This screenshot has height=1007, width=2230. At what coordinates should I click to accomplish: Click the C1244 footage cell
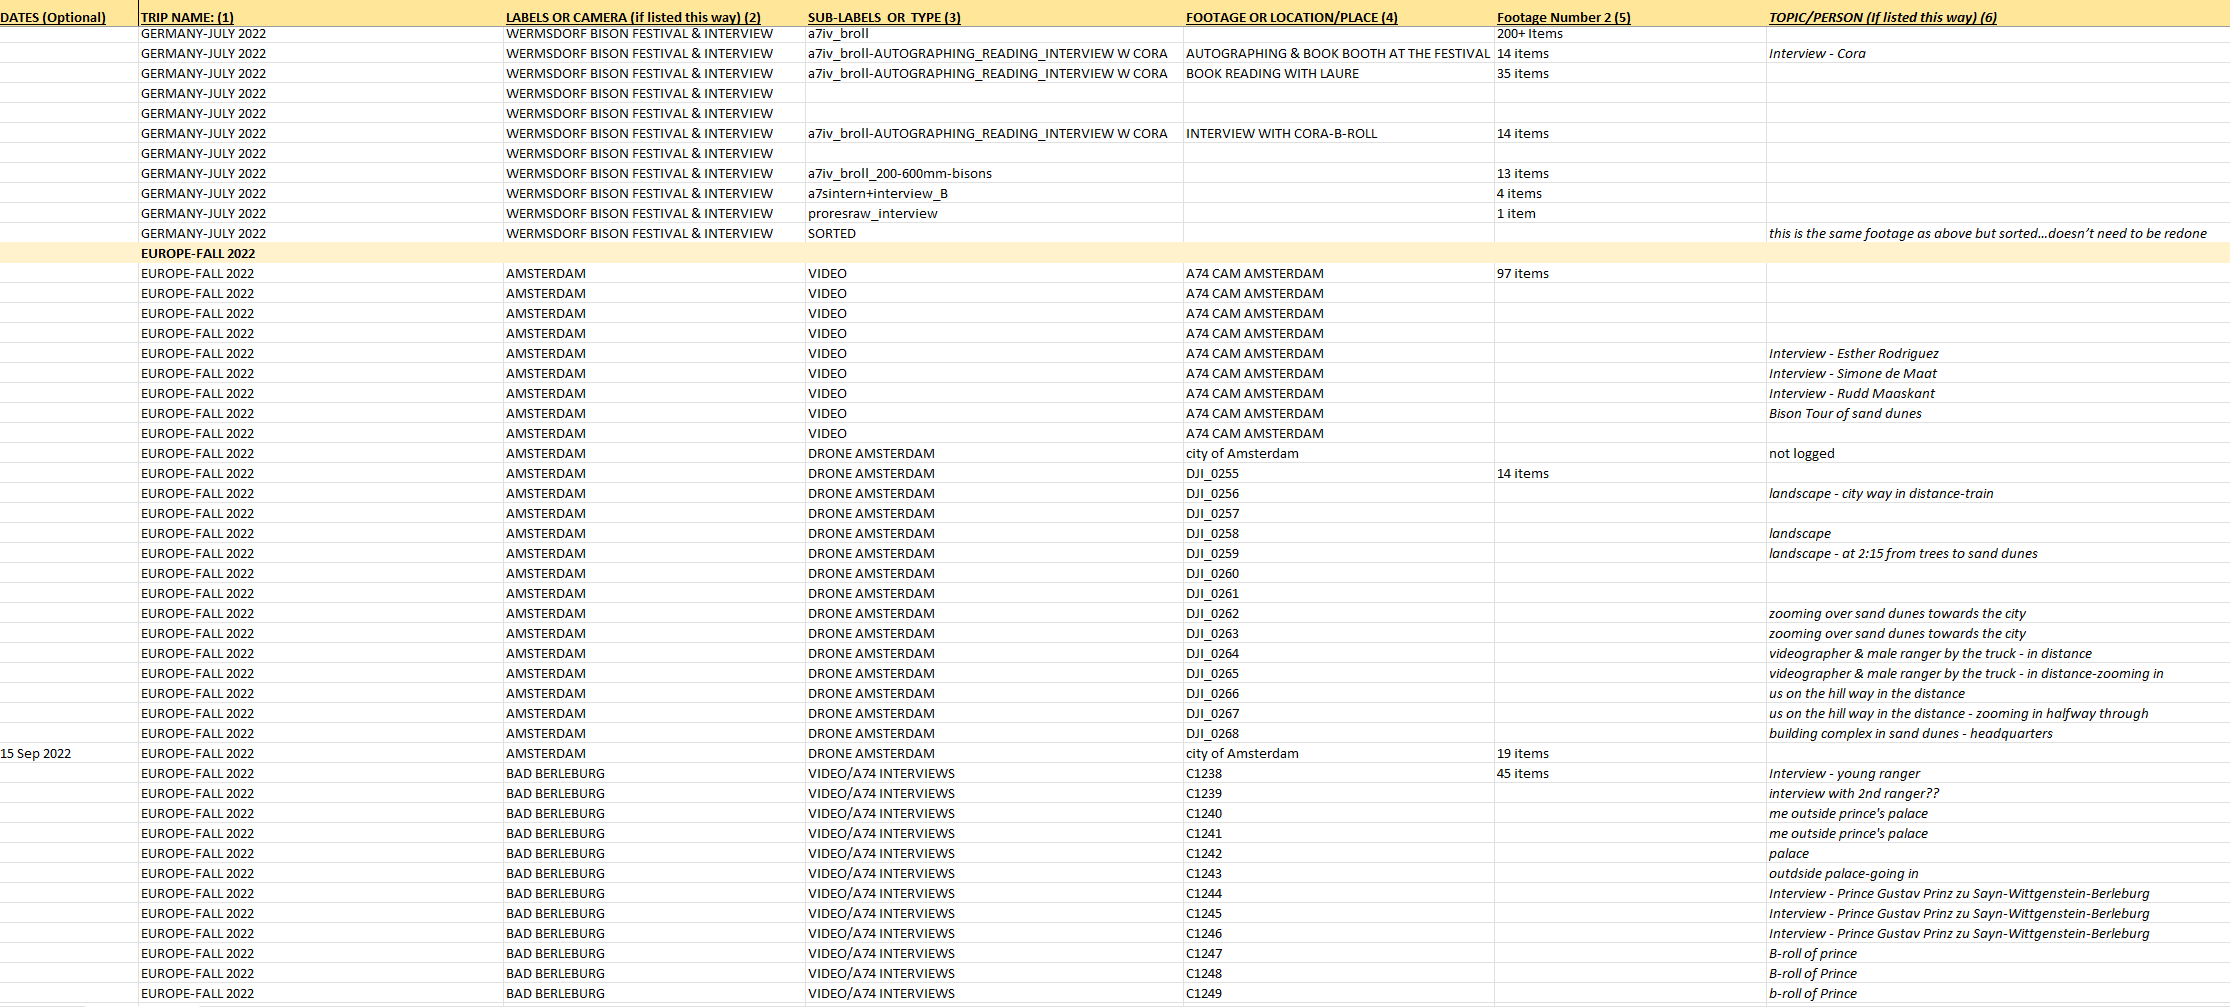pyautogui.click(x=1204, y=893)
